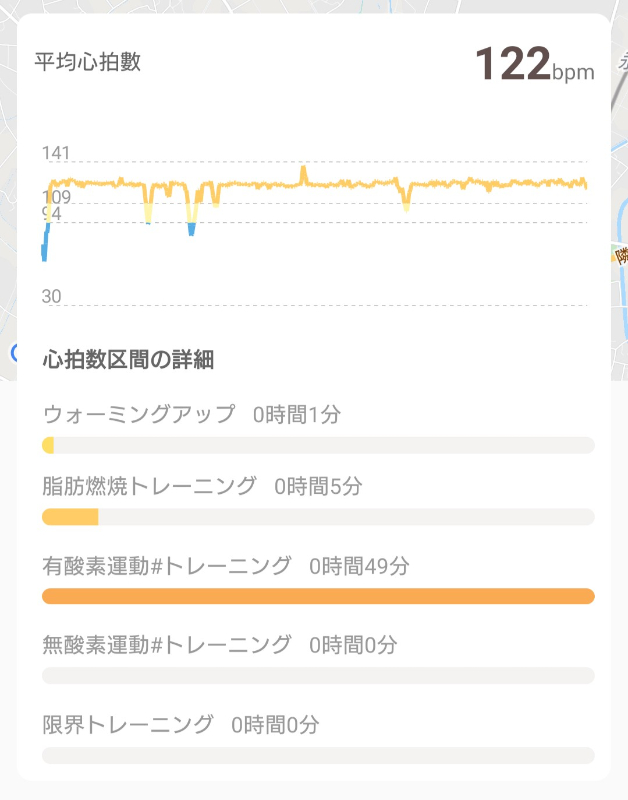The width and height of the screenshot is (628, 800).
Task: Tap the orange map label at right edge
Action: (621, 255)
